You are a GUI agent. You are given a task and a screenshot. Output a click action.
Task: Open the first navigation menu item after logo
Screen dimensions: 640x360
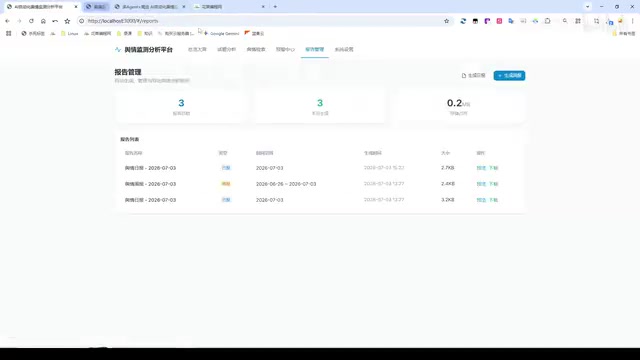[x=197, y=49]
